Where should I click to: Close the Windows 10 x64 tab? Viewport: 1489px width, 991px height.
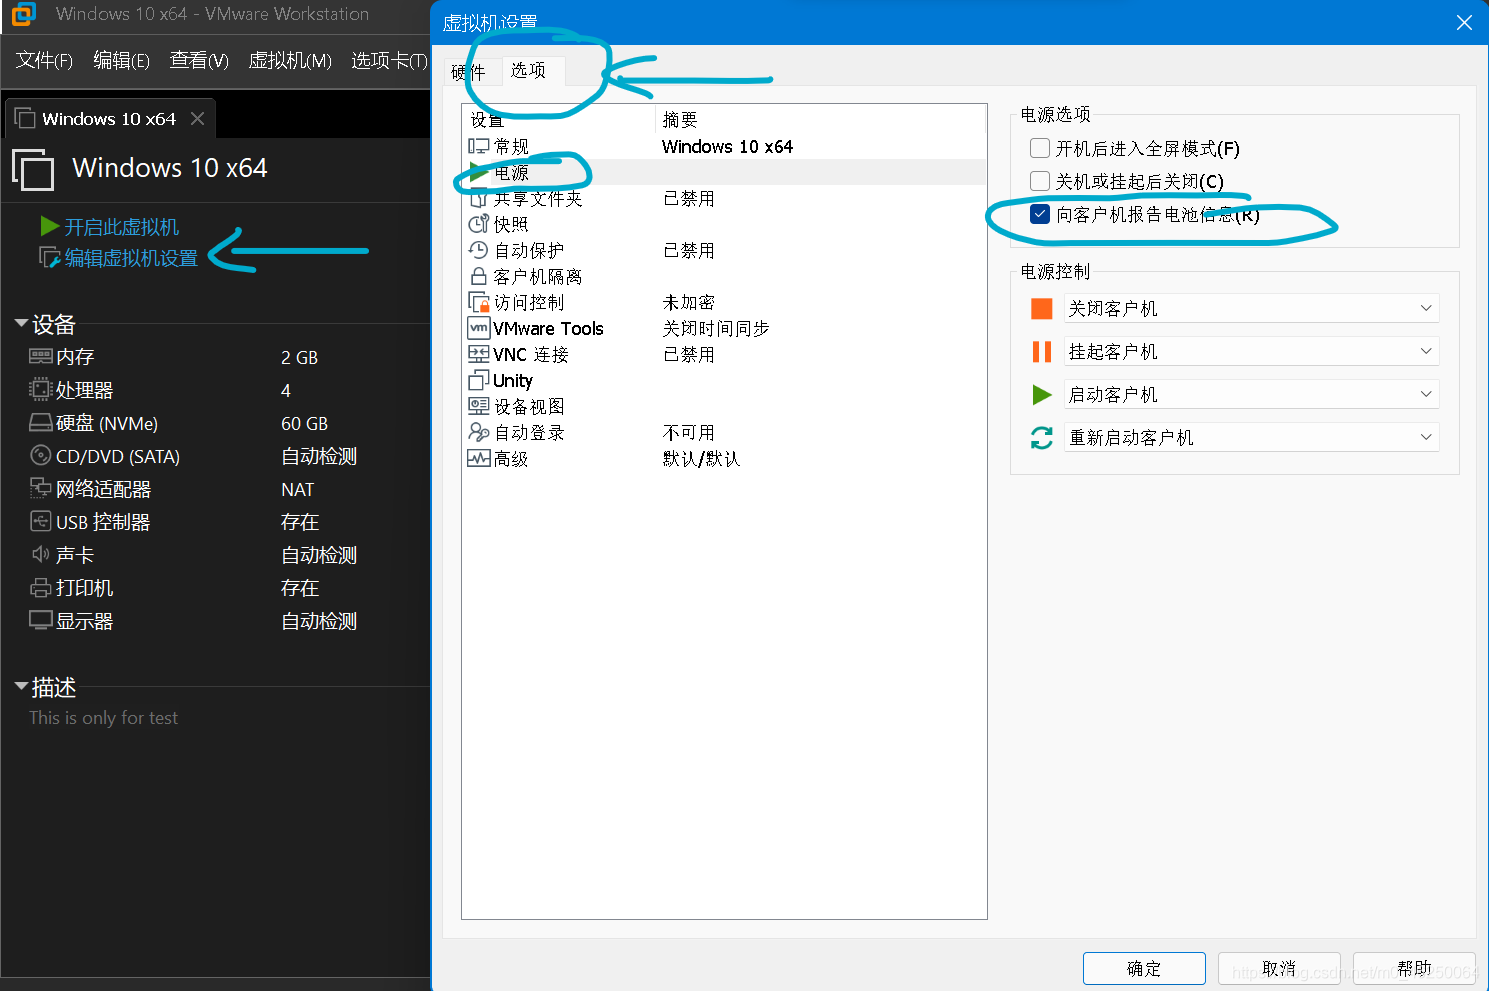click(198, 118)
